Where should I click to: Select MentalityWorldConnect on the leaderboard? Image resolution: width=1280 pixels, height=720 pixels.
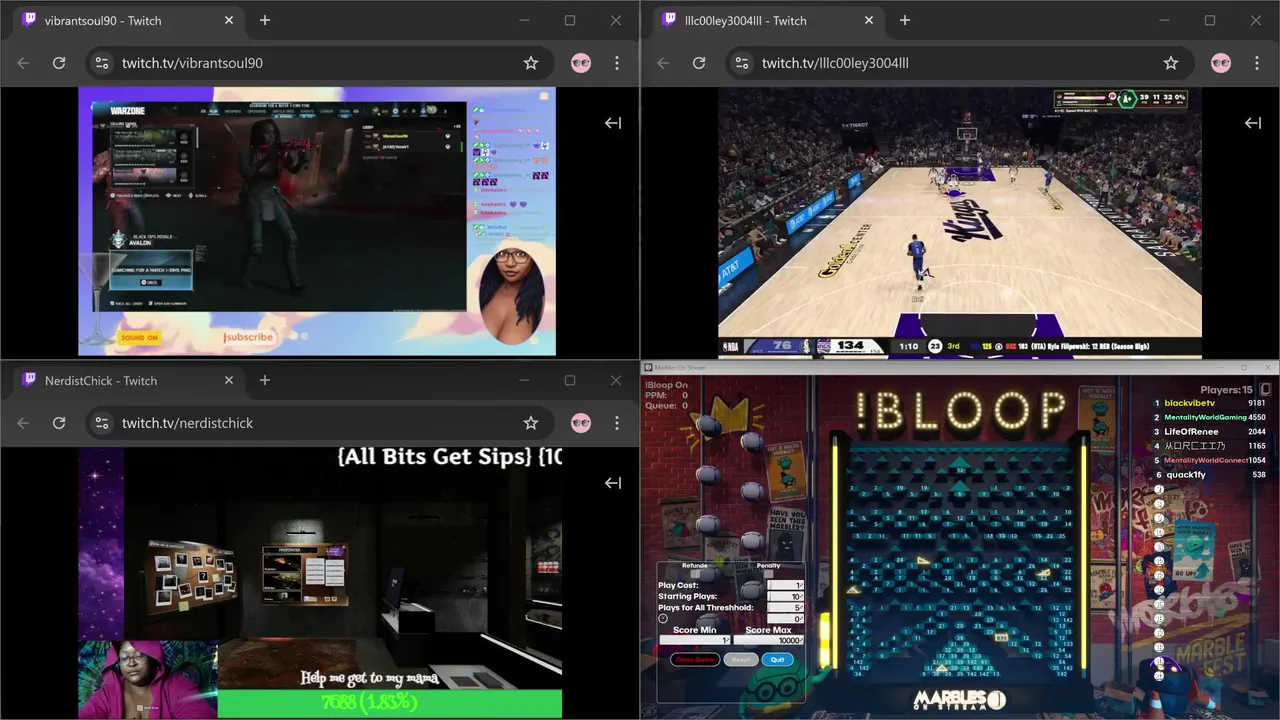(1206, 460)
